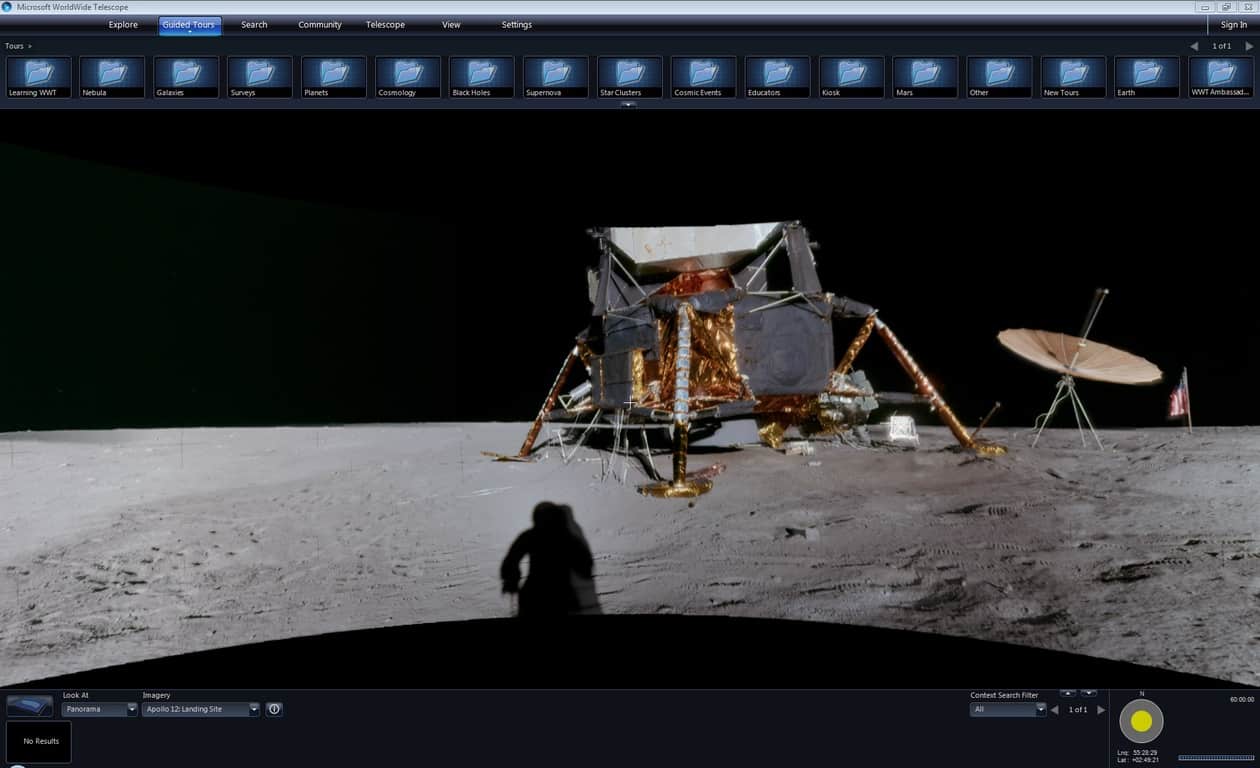This screenshot has height=768, width=1260.
Task: Go to next page of tours
Action: (x=1249, y=46)
